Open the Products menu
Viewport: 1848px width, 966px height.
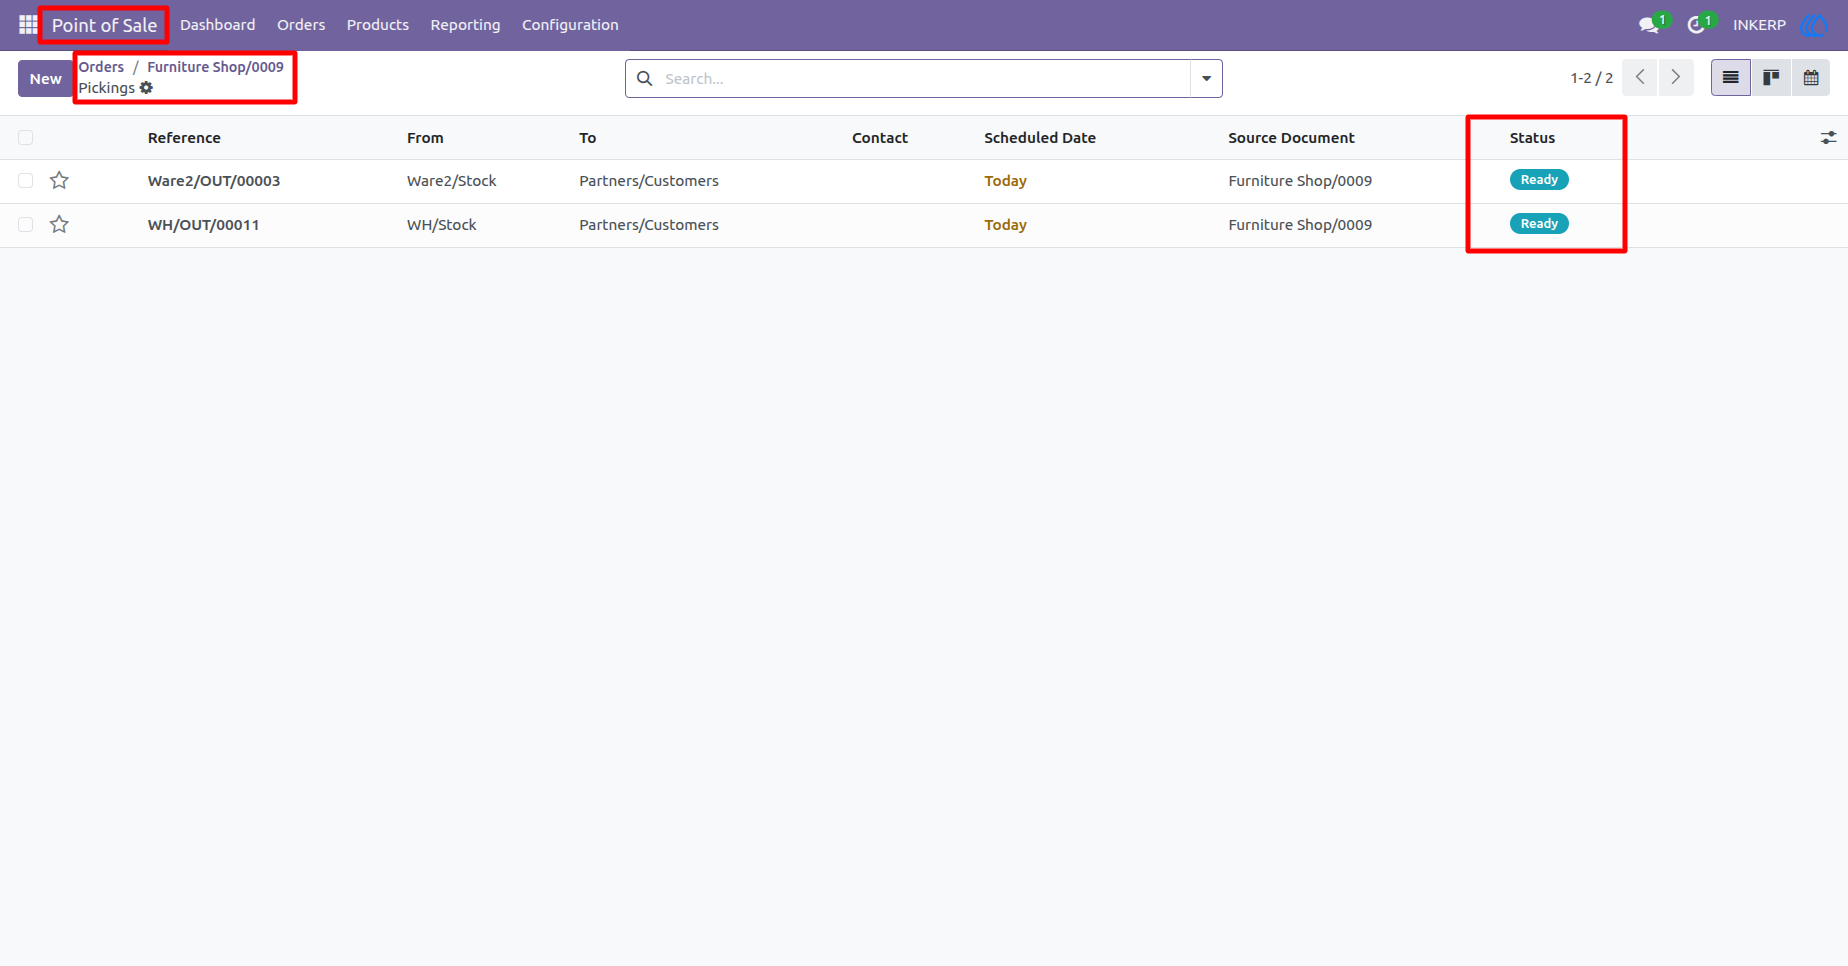tap(378, 25)
